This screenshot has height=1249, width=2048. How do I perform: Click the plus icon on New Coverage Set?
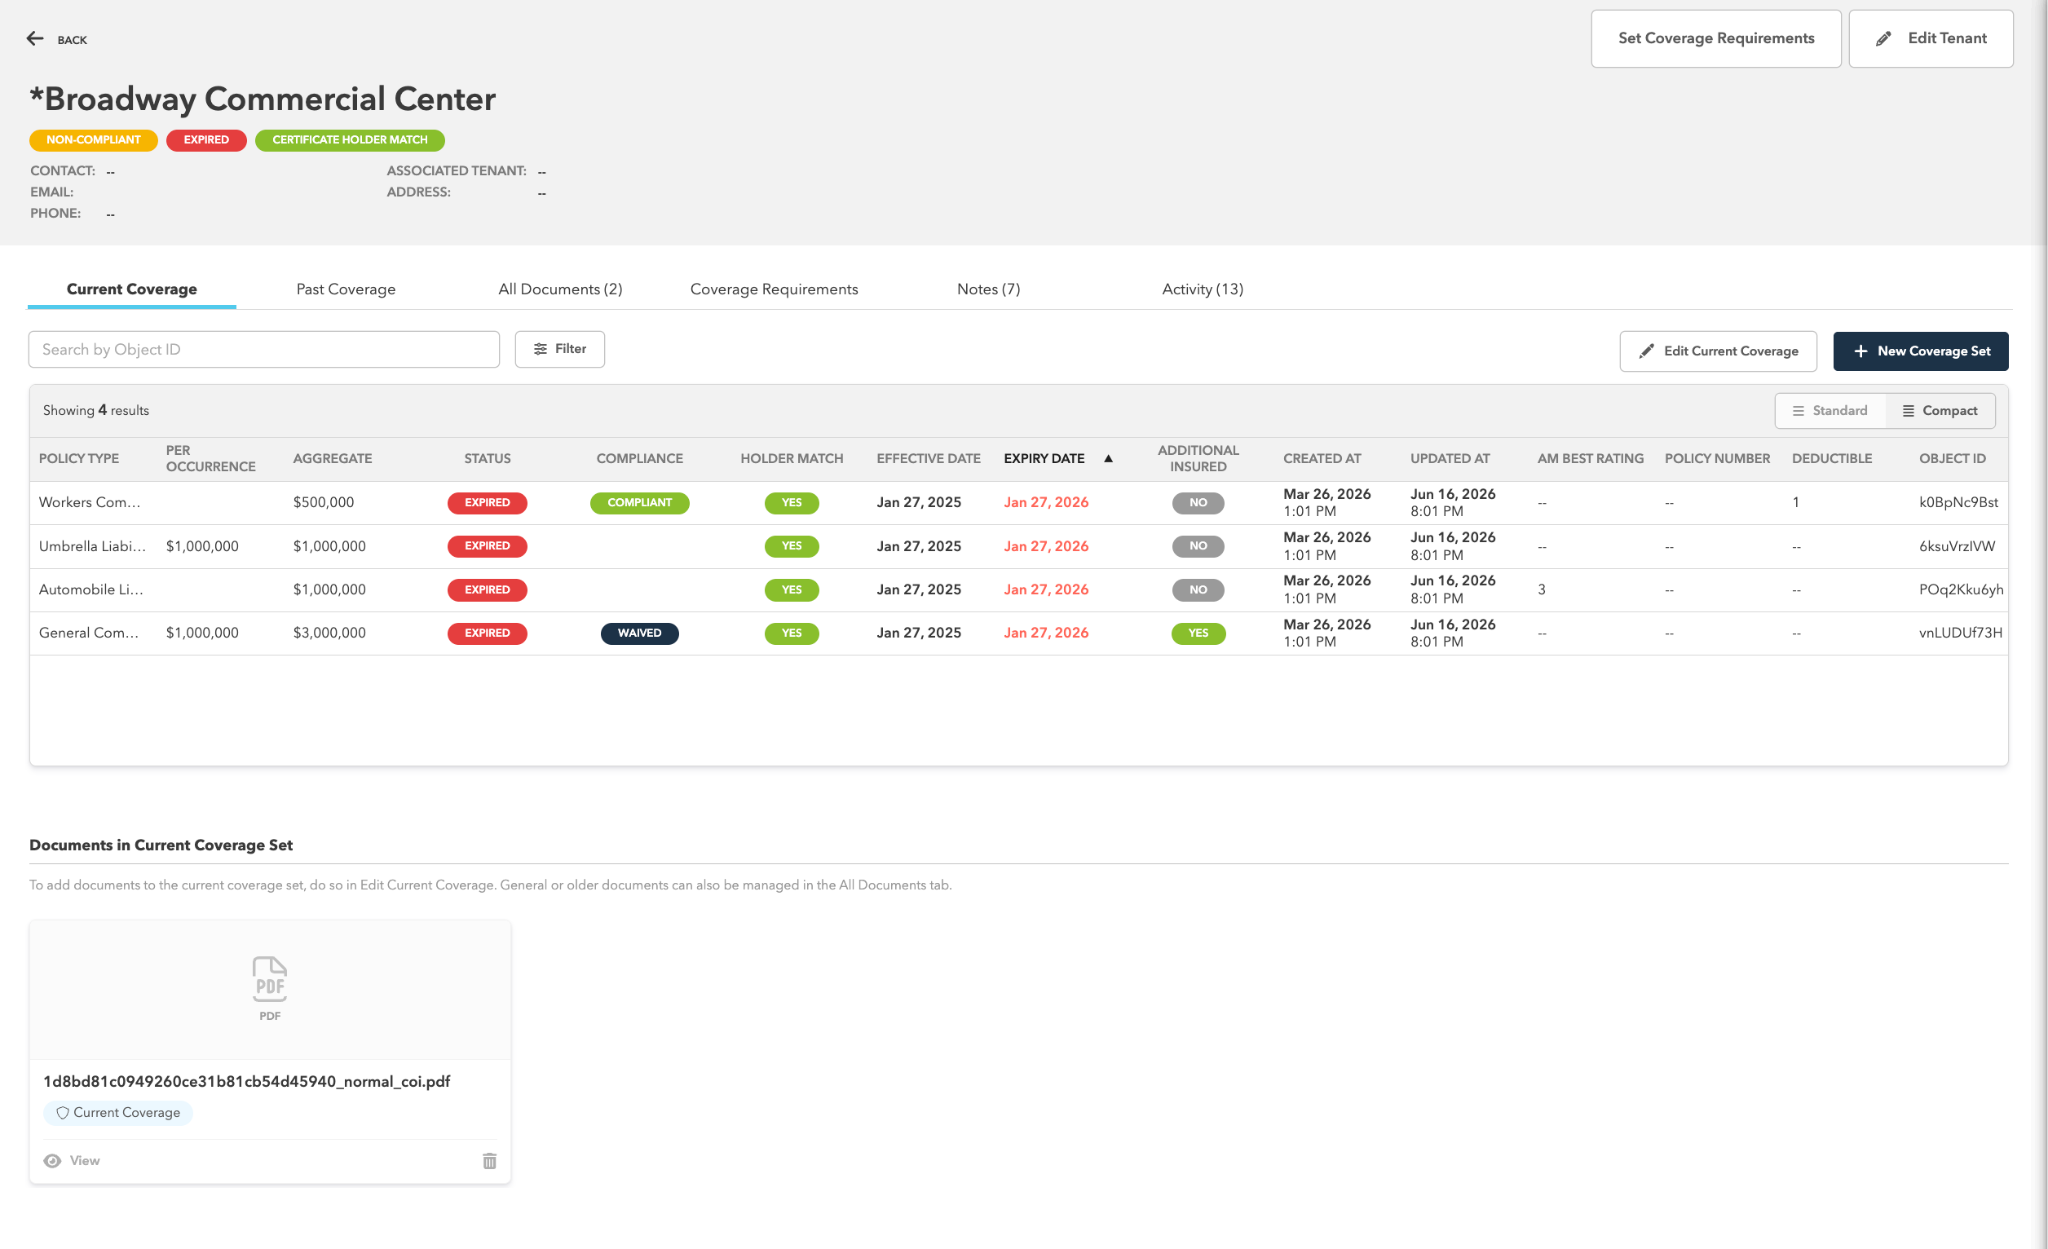[1860, 351]
